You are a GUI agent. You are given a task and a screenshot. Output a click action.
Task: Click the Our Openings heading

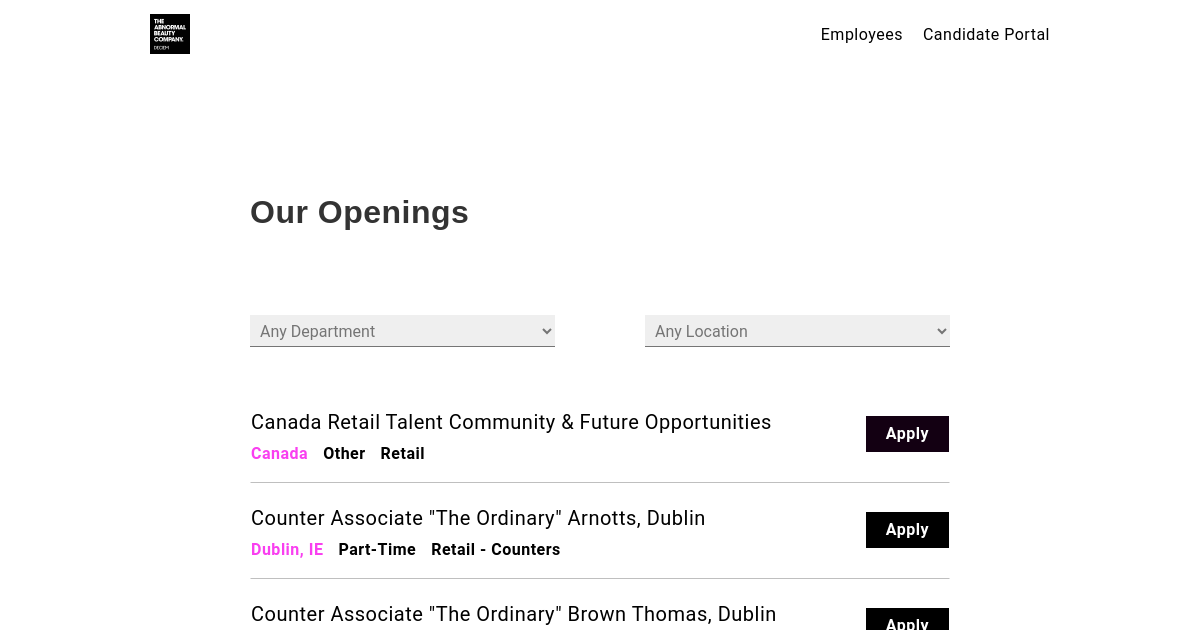(x=359, y=212)
